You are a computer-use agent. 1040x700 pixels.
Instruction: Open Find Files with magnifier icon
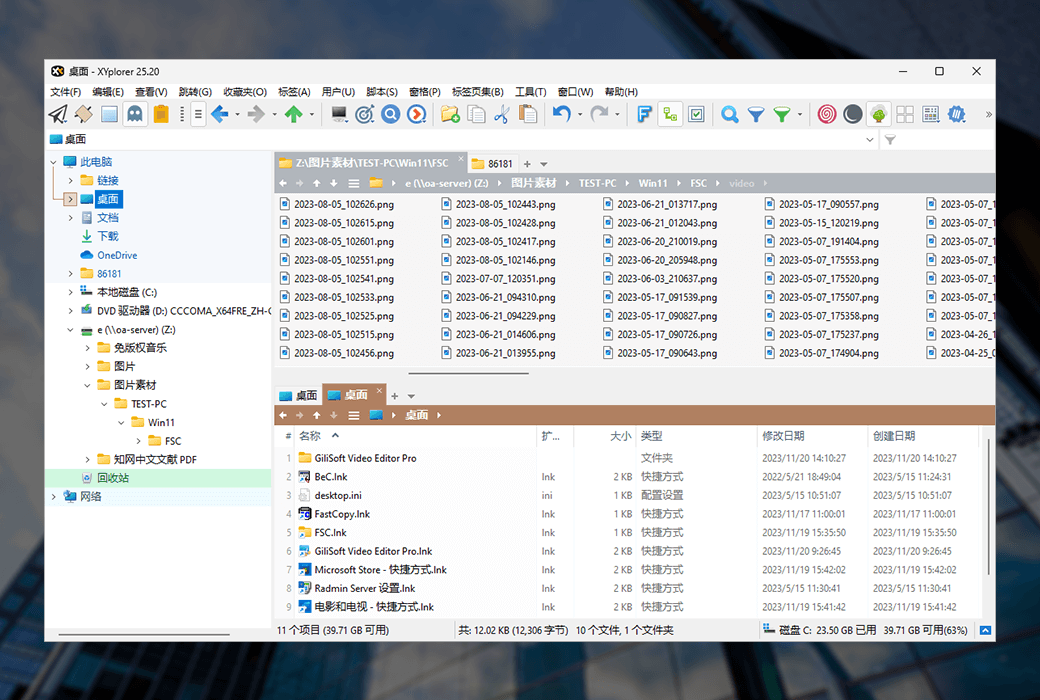(730, 114)
